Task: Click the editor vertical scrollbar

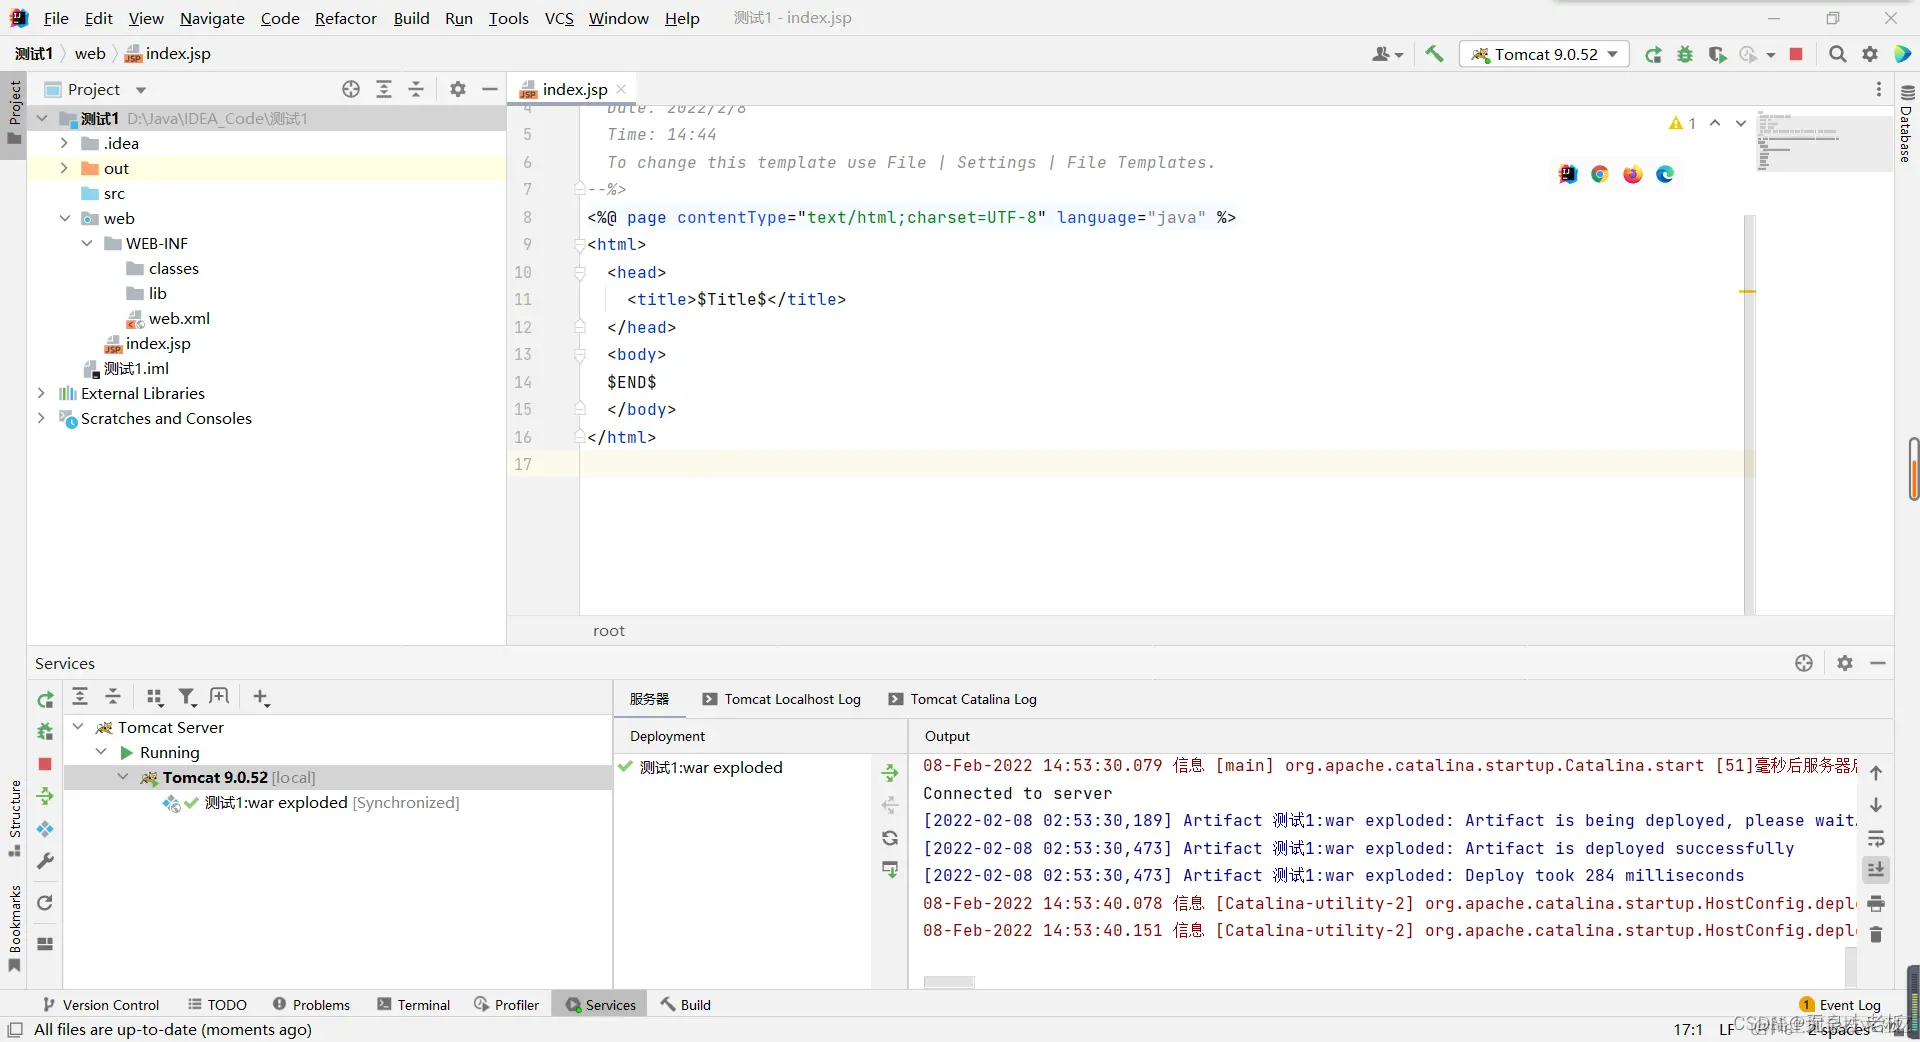Action: [x=1749, y=414]
